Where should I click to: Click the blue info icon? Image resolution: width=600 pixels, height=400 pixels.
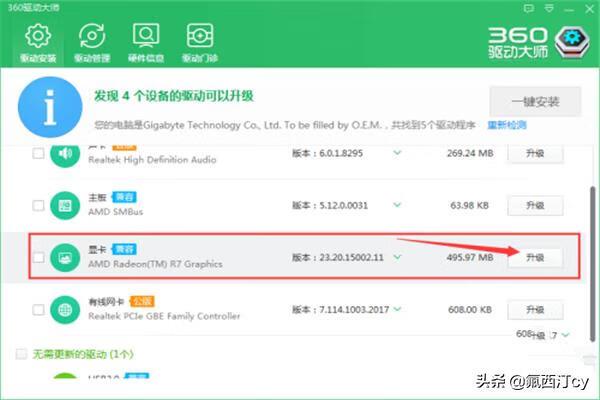pos(50,107)
